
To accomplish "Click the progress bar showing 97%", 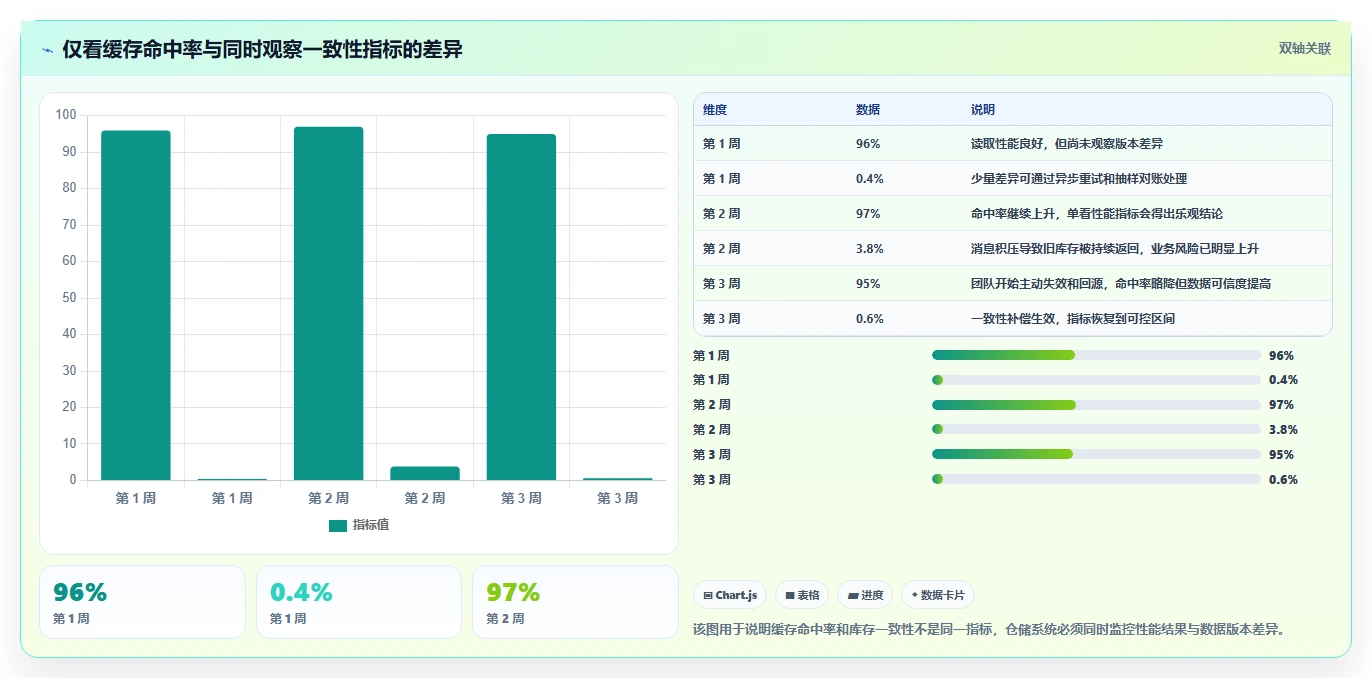I will [1096, 405].
